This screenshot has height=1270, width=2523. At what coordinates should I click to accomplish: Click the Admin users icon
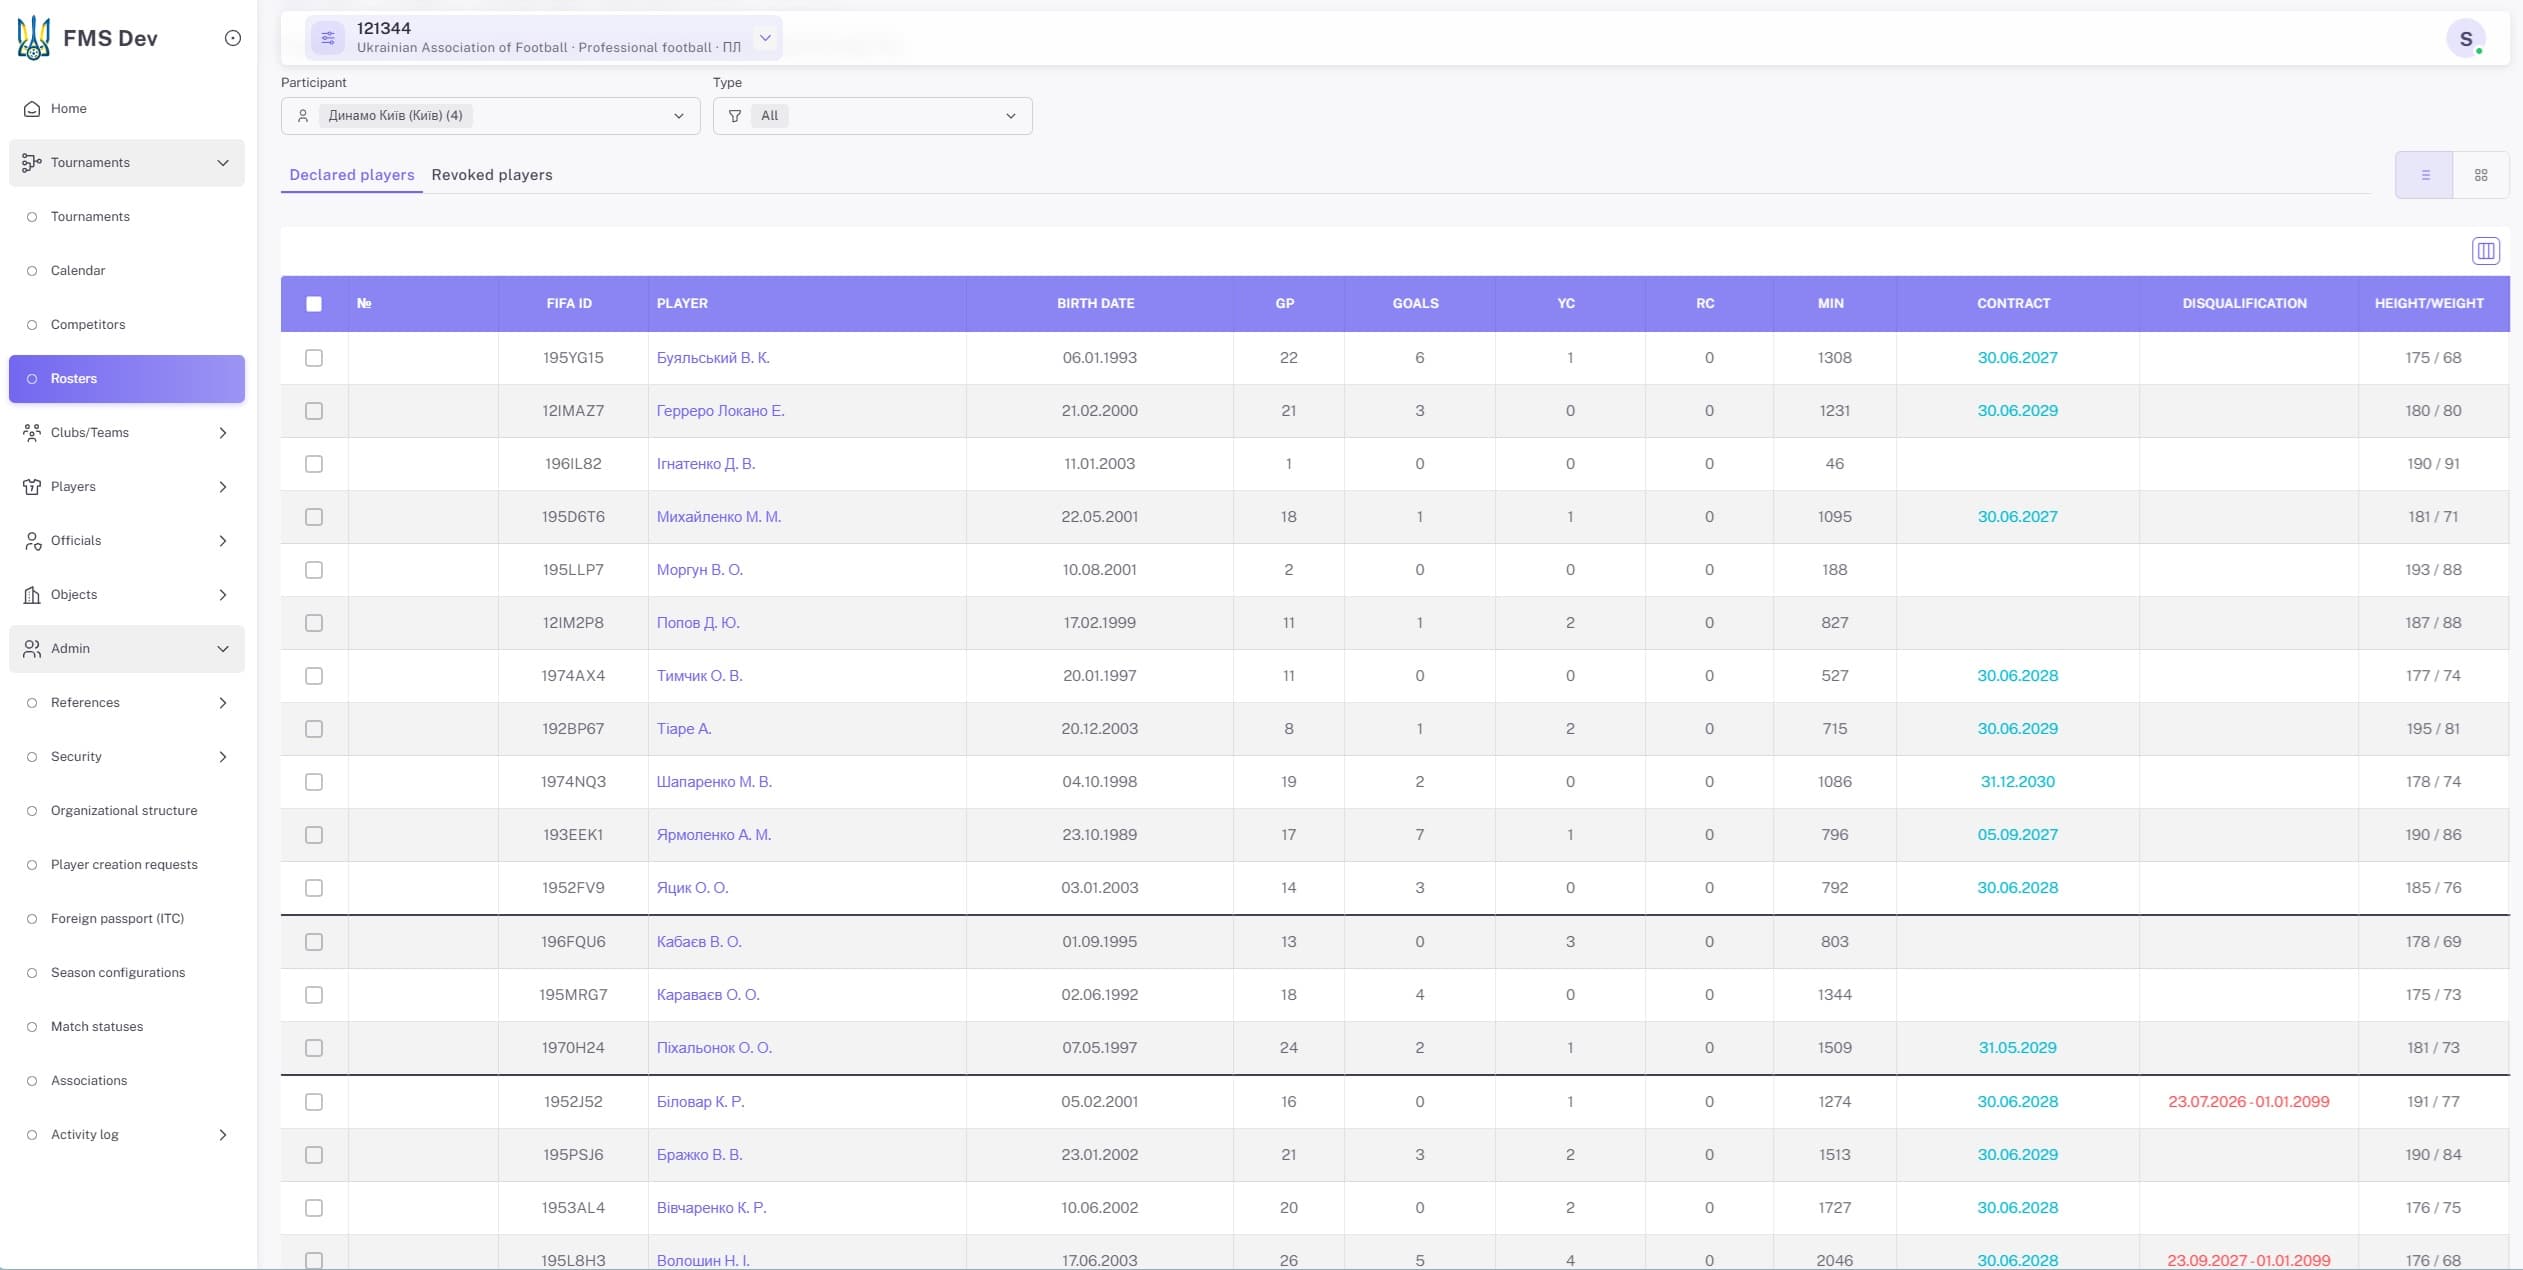pos(32,648)
